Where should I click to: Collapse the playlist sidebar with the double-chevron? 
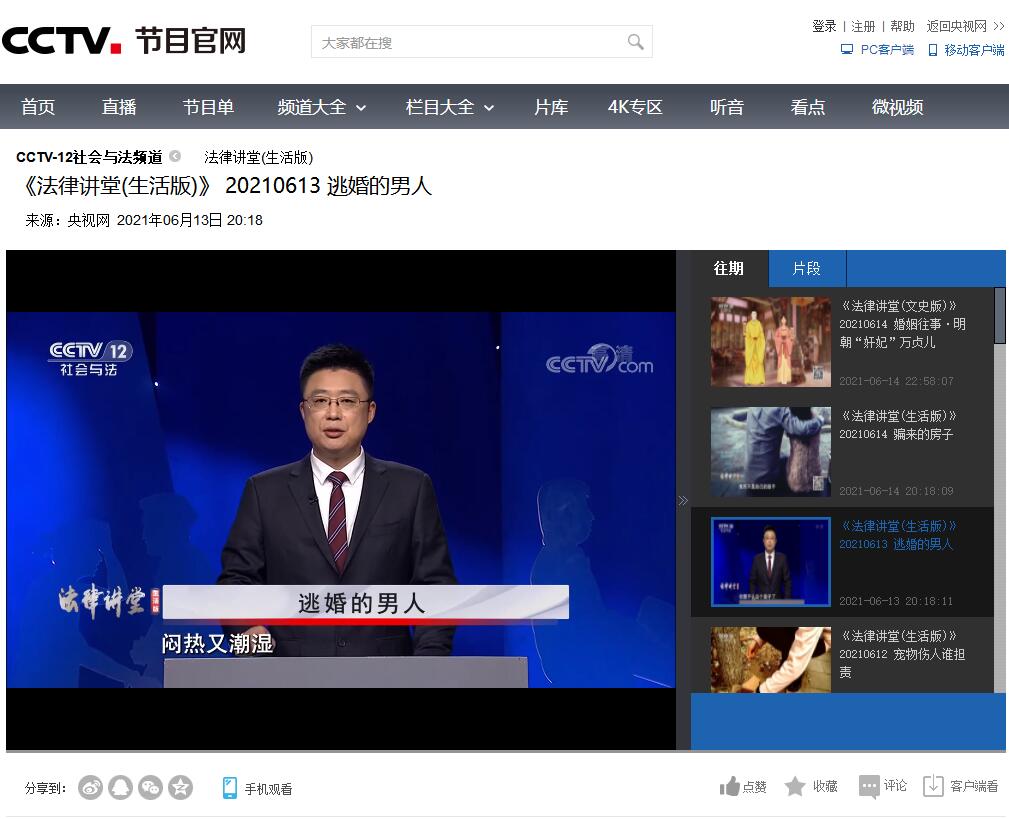tap(683, 501)
